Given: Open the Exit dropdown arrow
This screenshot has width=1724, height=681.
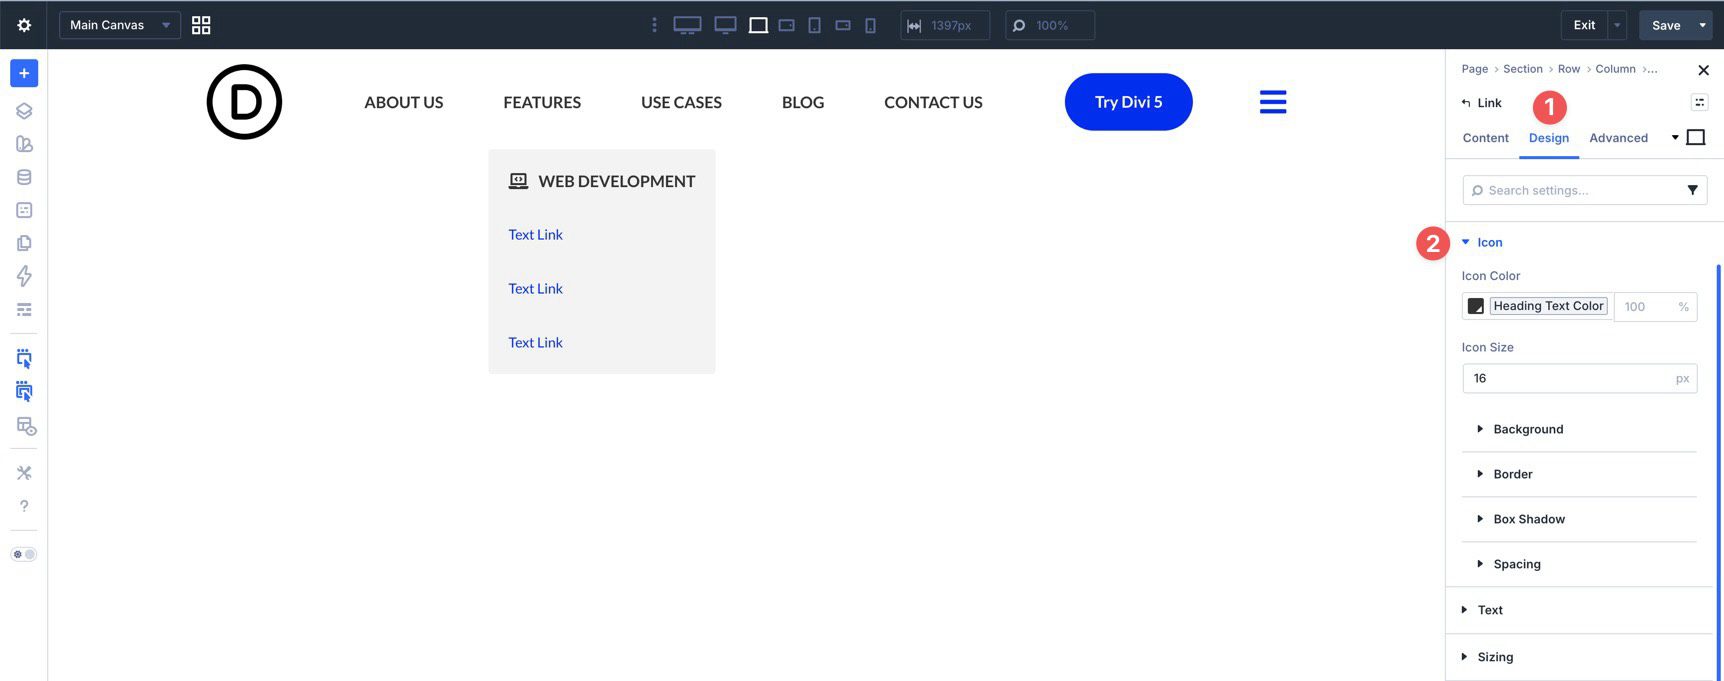Looking at the screenshot, I should click(x=1617, y=25).
